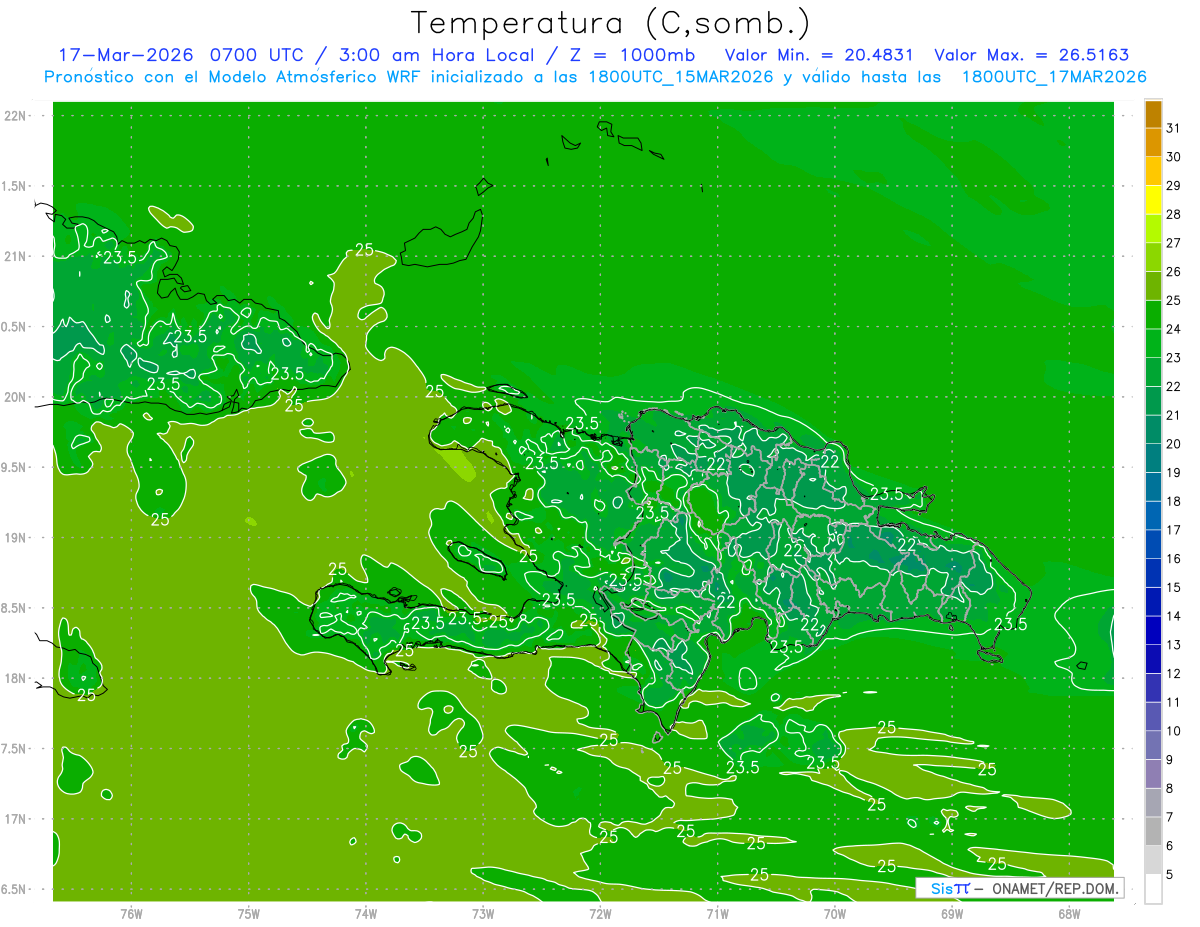
Task: Click the "69W" longitude axis label
Action: (952, 914)
